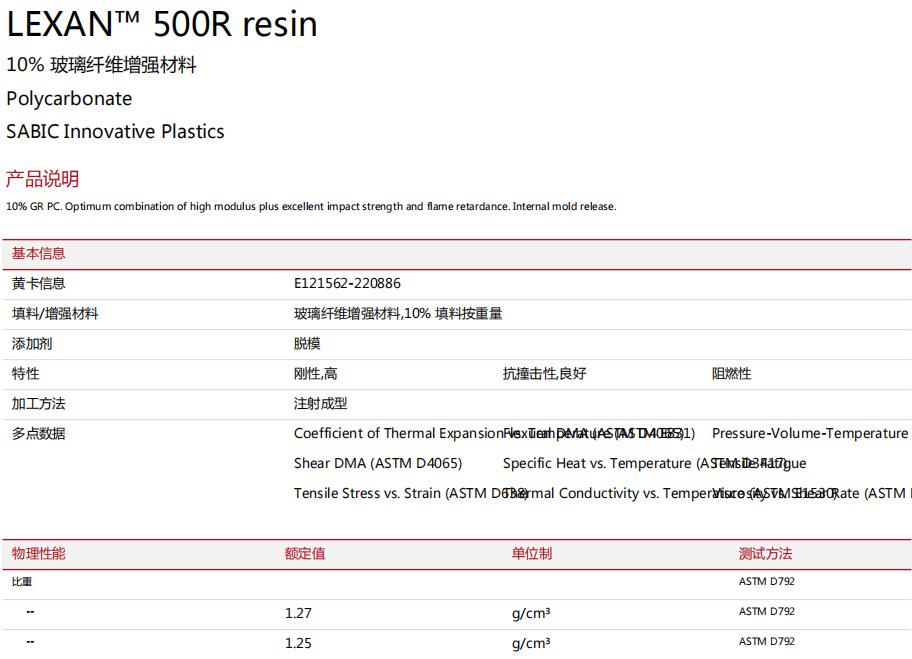Click the feature '抗撞击性,良好'

(x=544, y=373)
